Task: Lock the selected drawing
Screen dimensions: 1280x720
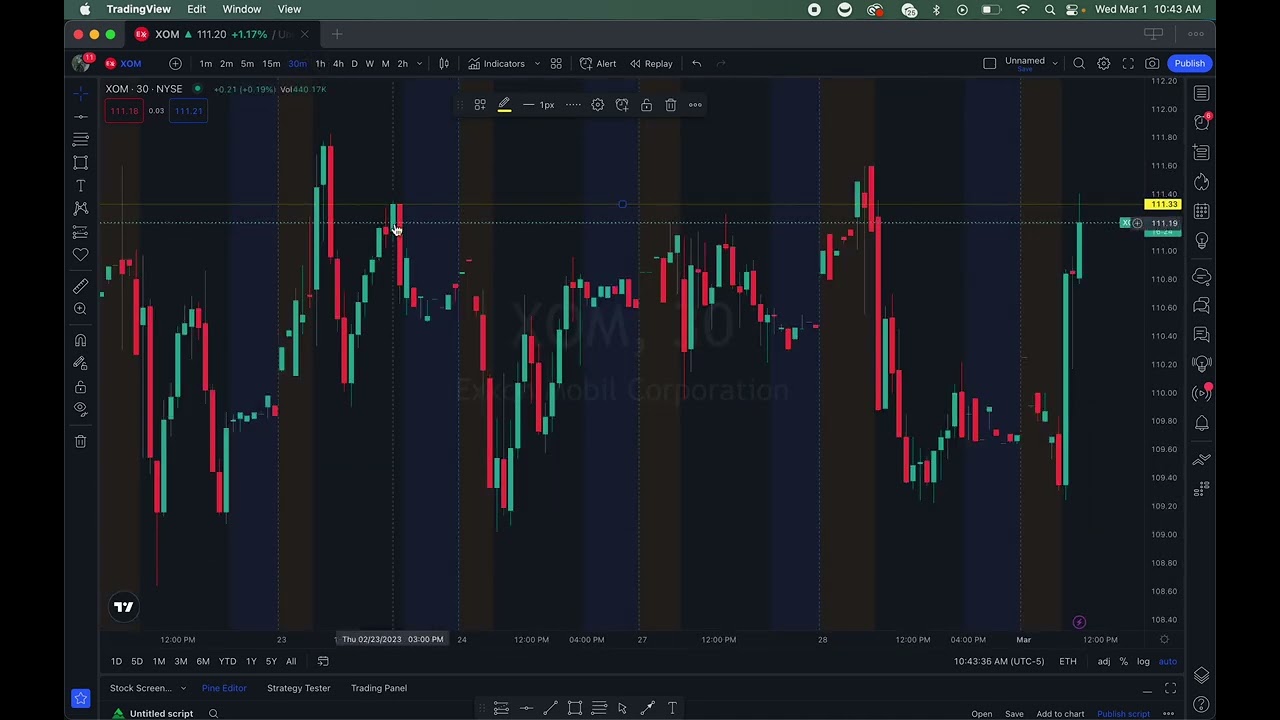Action: 646,105
